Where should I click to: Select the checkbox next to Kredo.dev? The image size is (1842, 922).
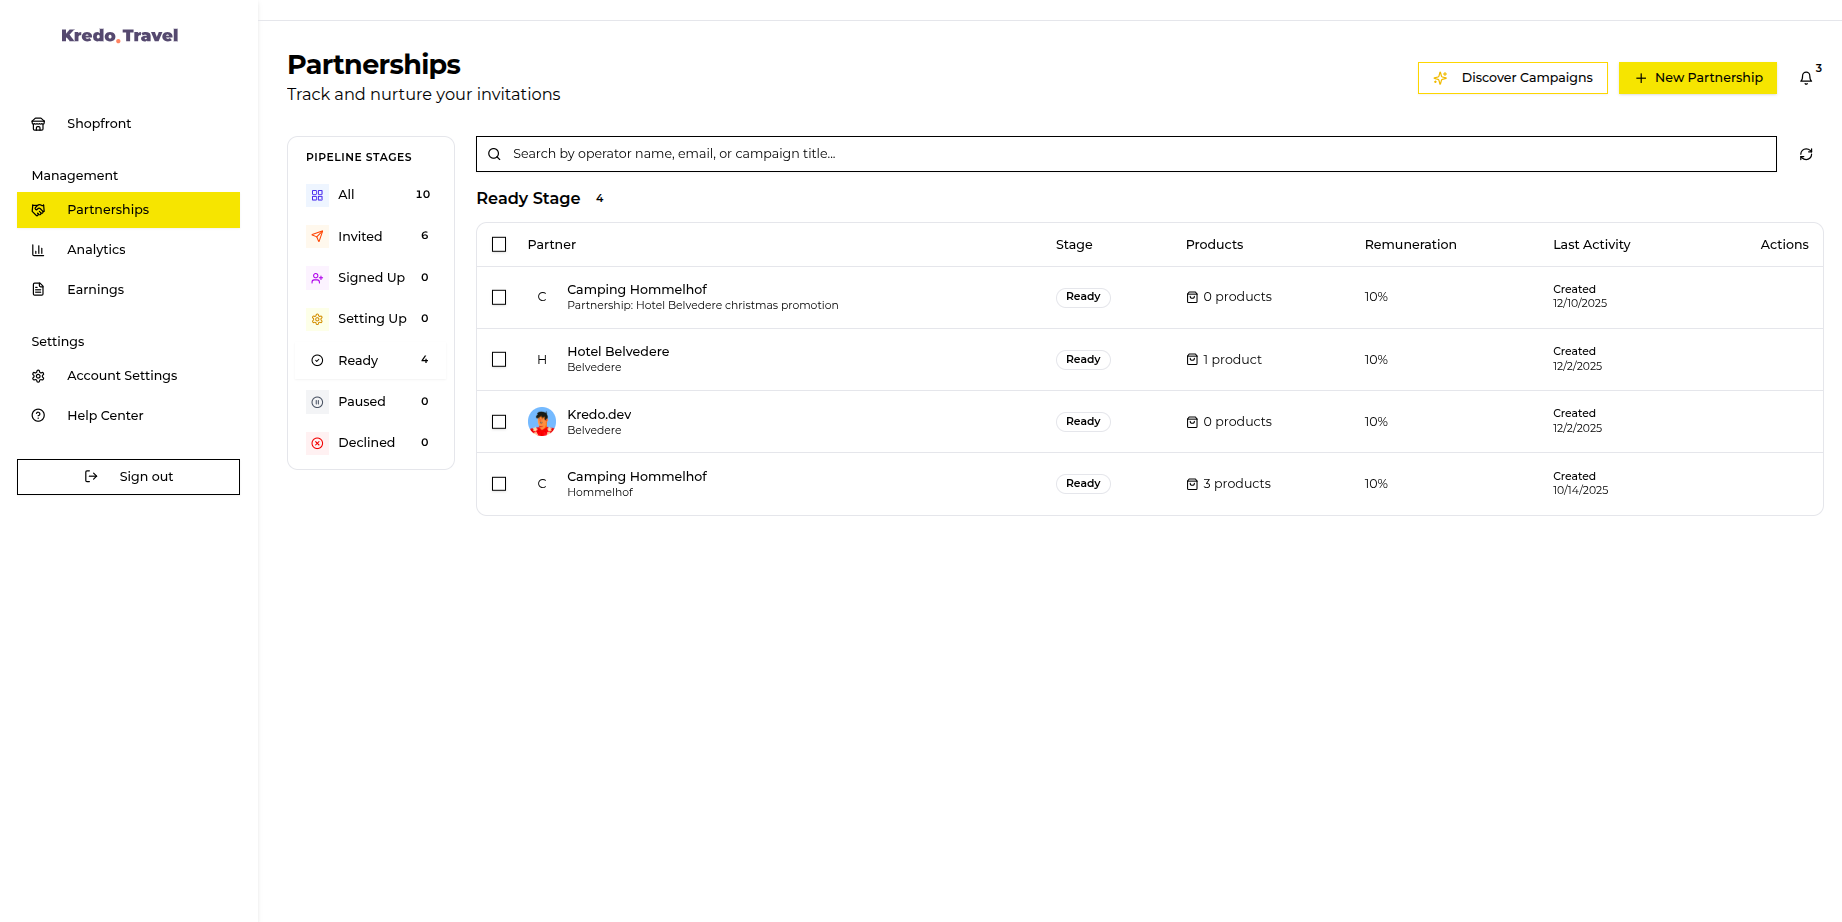click(499, 421)
